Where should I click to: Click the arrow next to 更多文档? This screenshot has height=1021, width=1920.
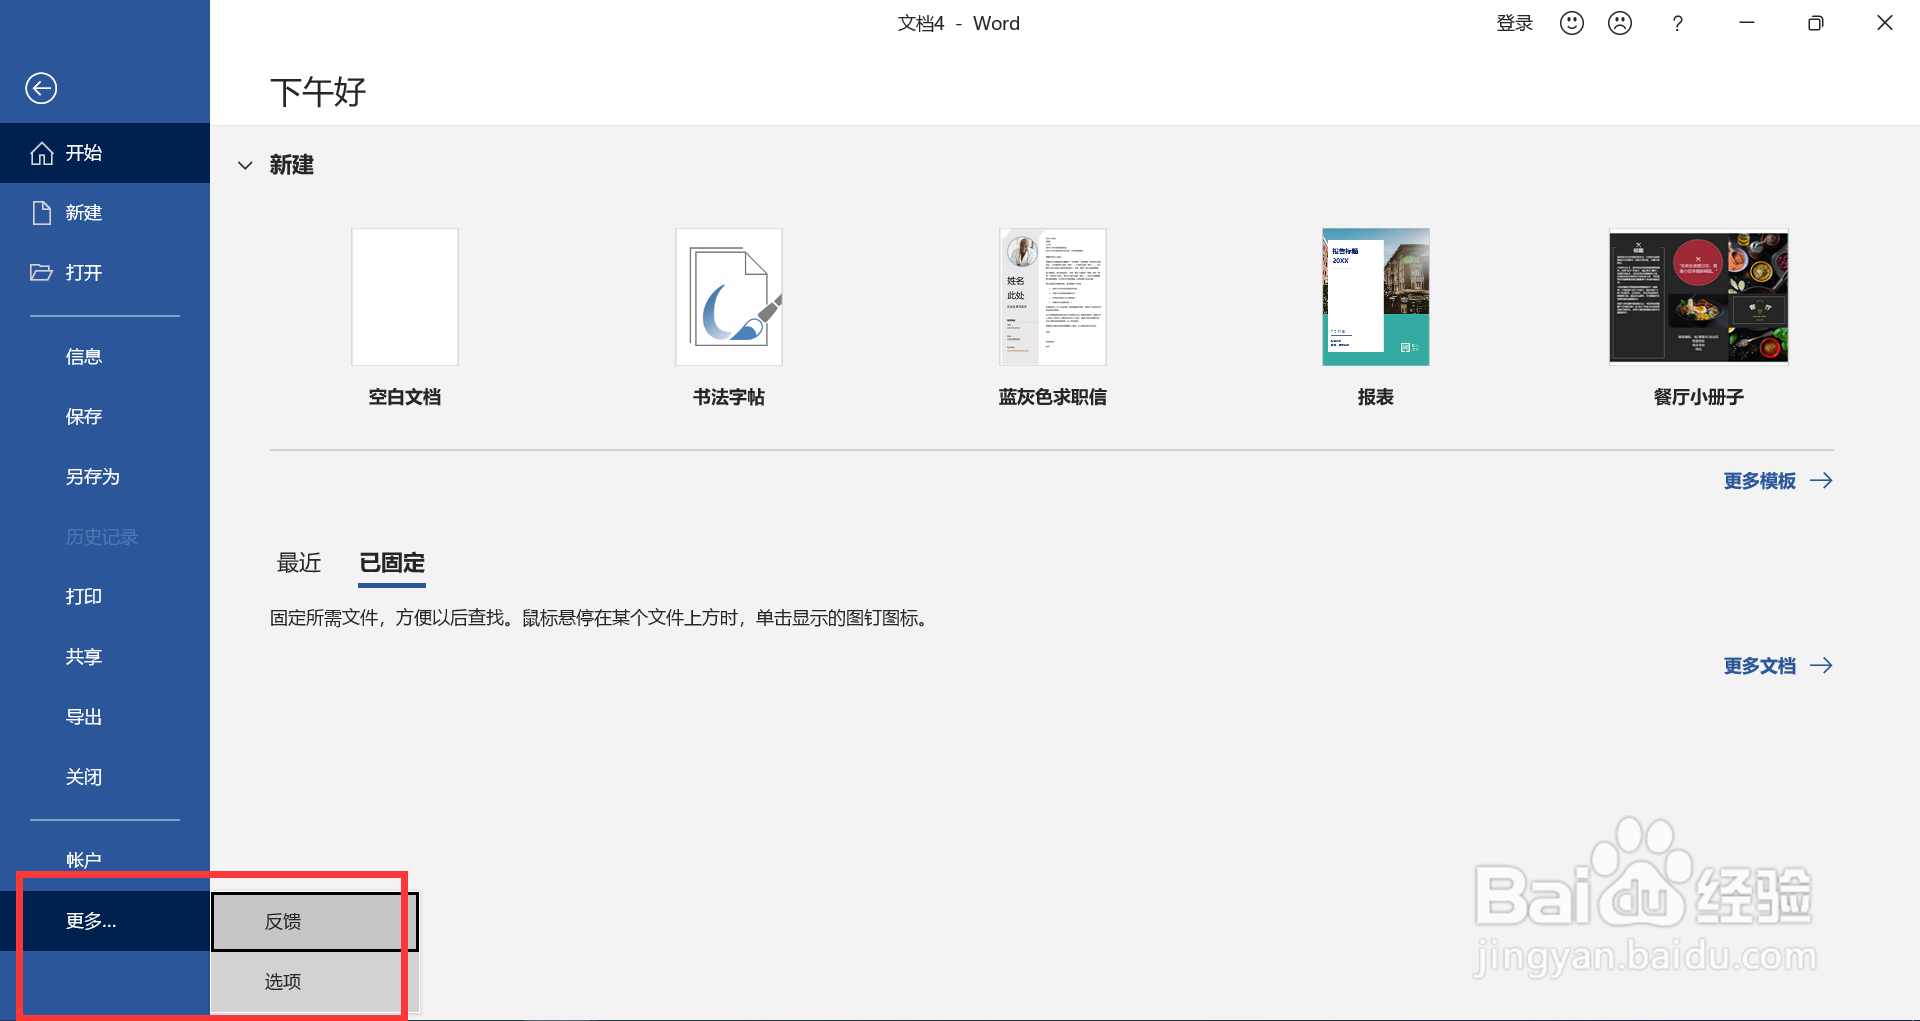point(1821,666)
